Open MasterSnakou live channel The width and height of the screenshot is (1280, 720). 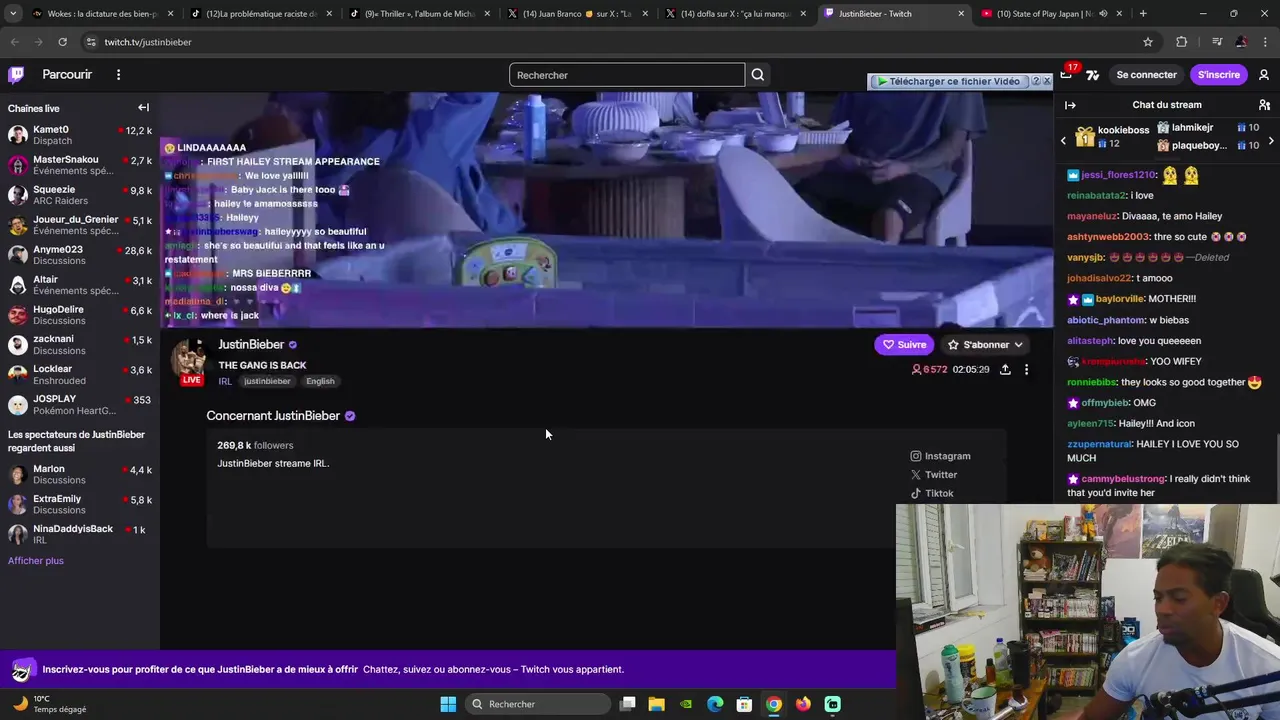80,165
